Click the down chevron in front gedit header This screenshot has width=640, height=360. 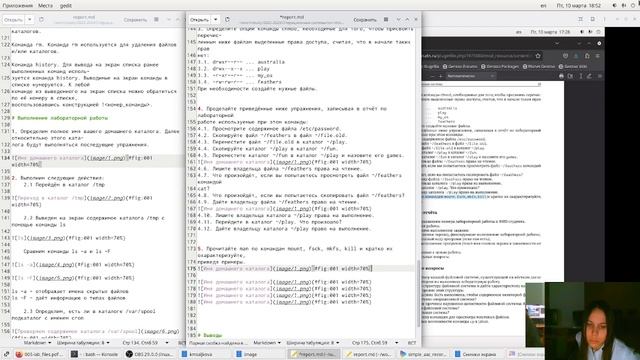coord(398,20)
